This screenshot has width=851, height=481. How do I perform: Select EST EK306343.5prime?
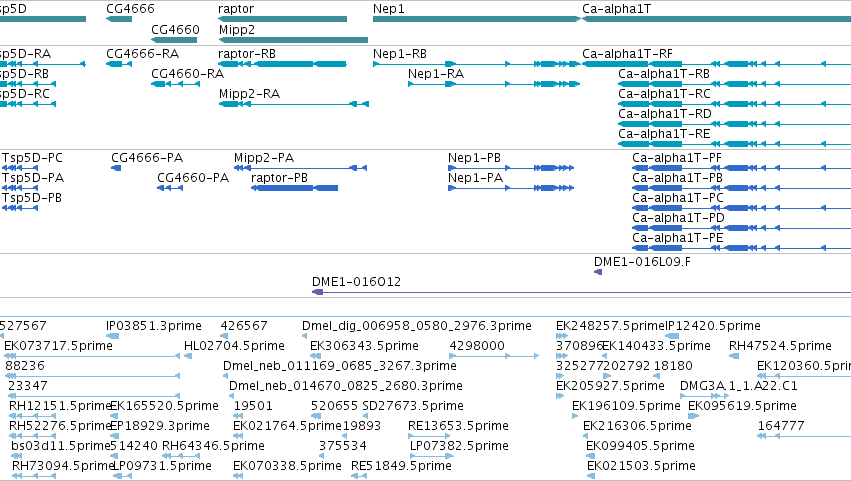(364, 346)
